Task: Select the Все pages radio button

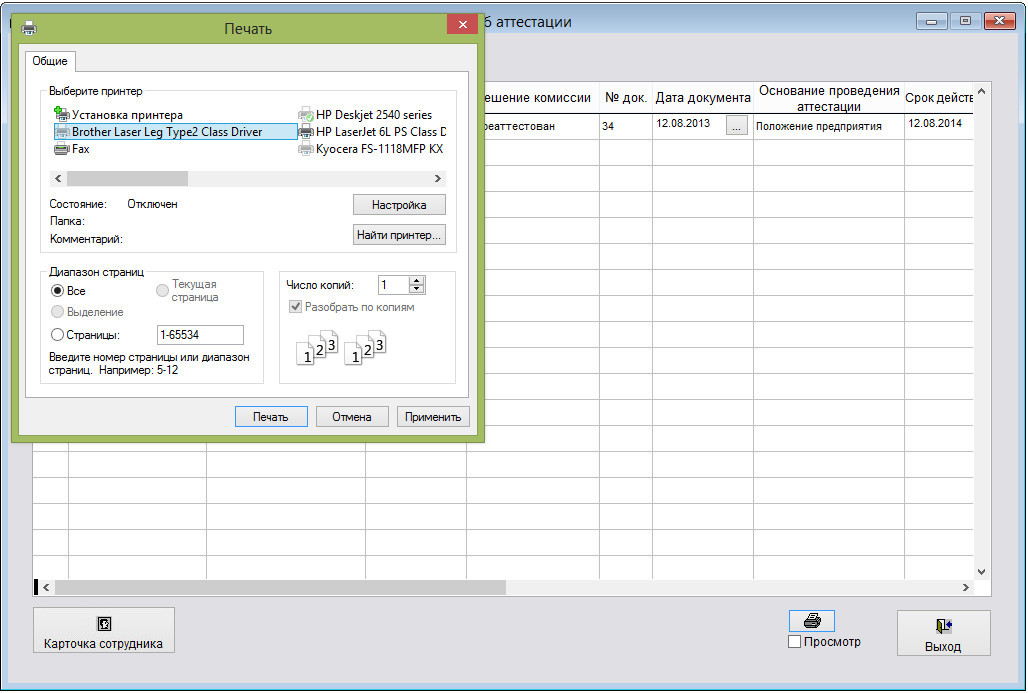Action: (x=58, y=291)
